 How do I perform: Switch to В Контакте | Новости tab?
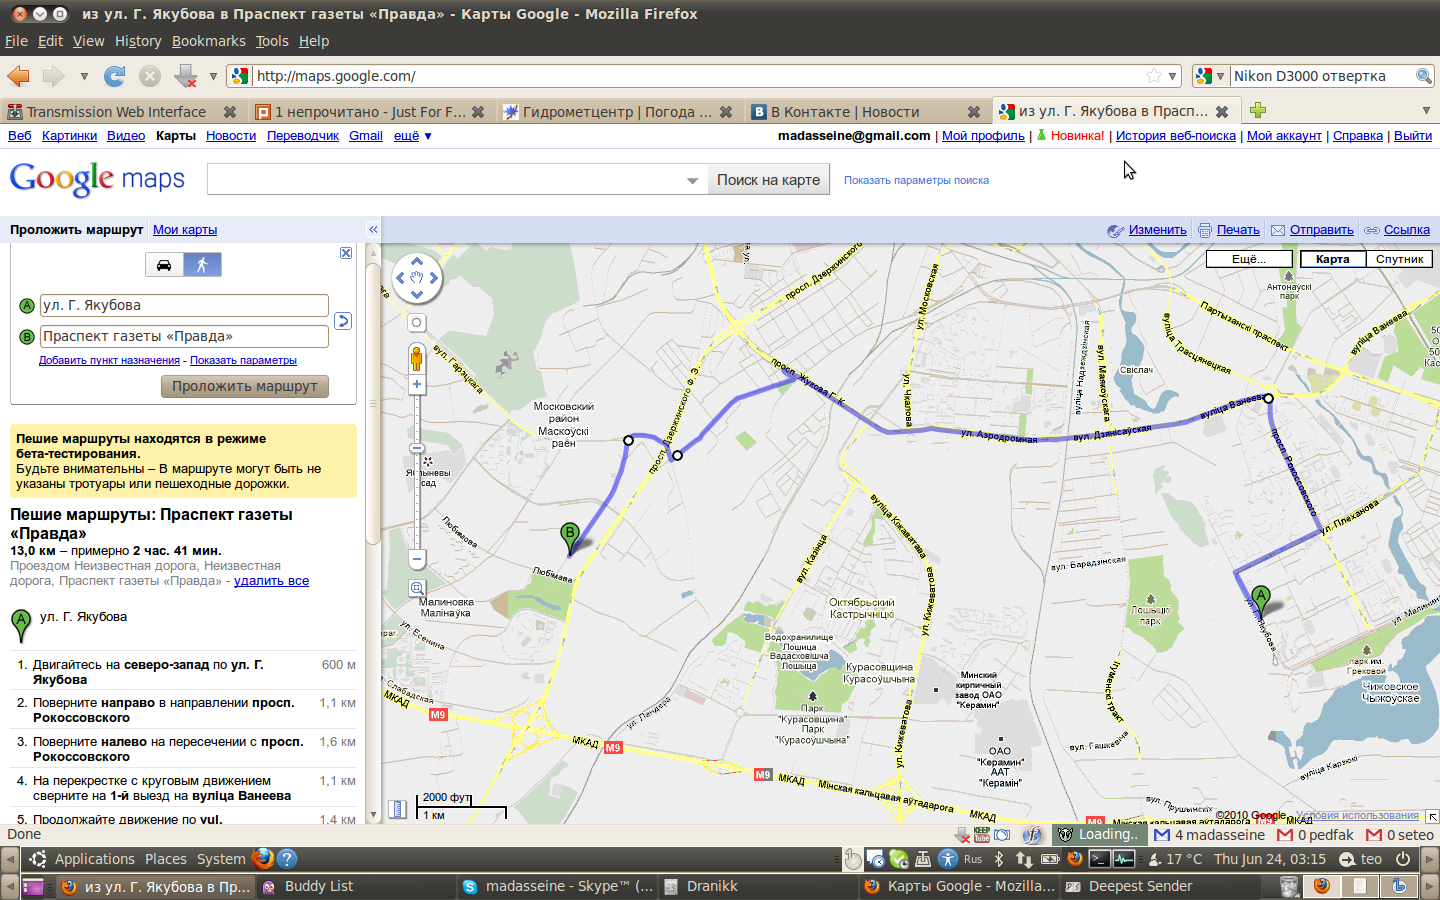(866, 112)
